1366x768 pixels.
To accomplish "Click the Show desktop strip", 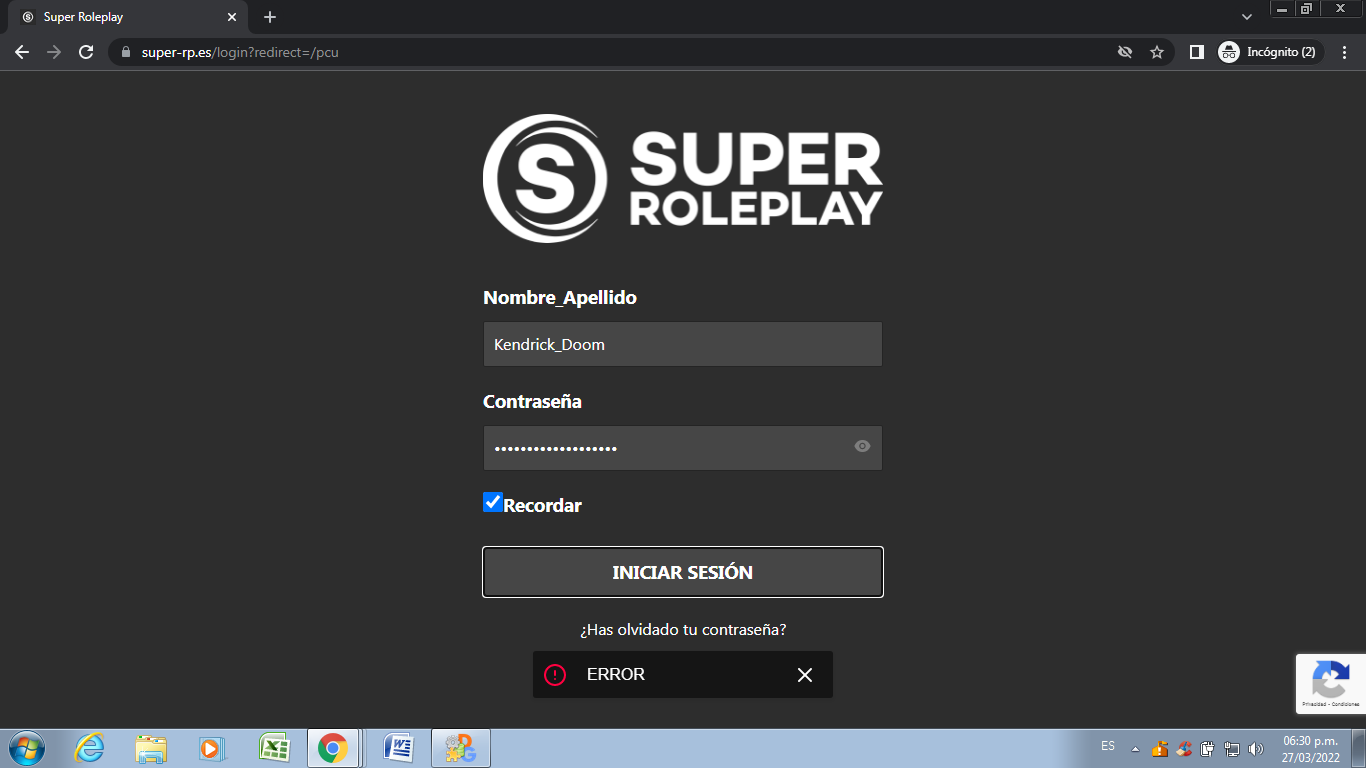I will [x=1359, y=748].
